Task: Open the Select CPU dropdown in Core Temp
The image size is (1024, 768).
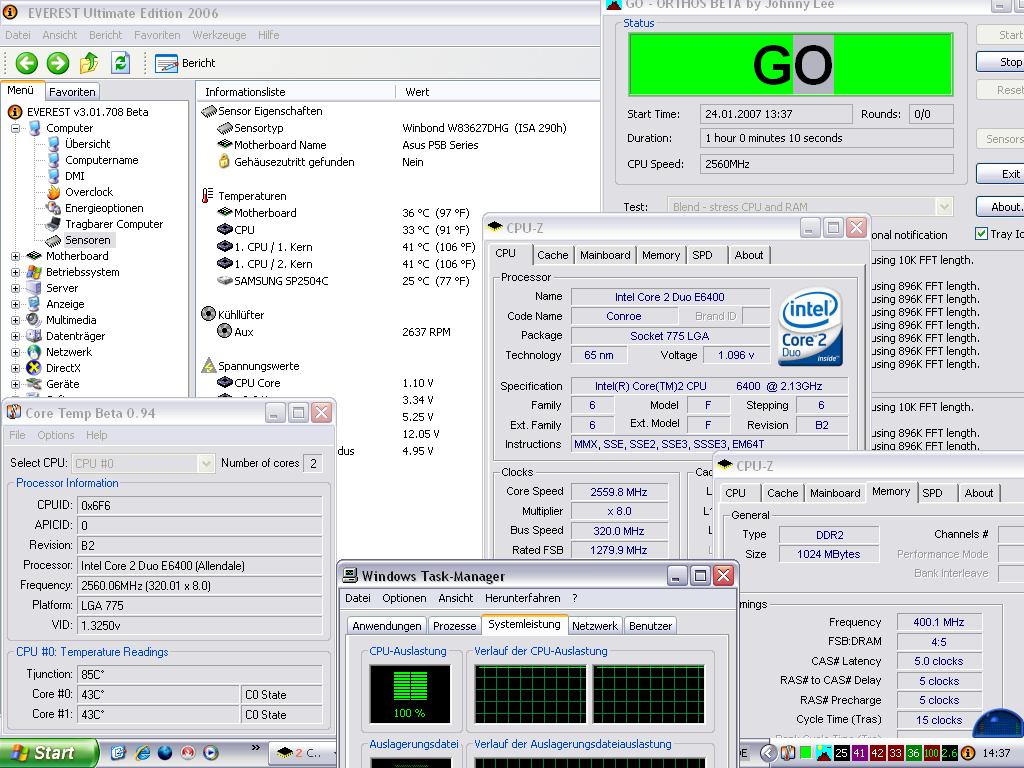Action: coord(142,463)
